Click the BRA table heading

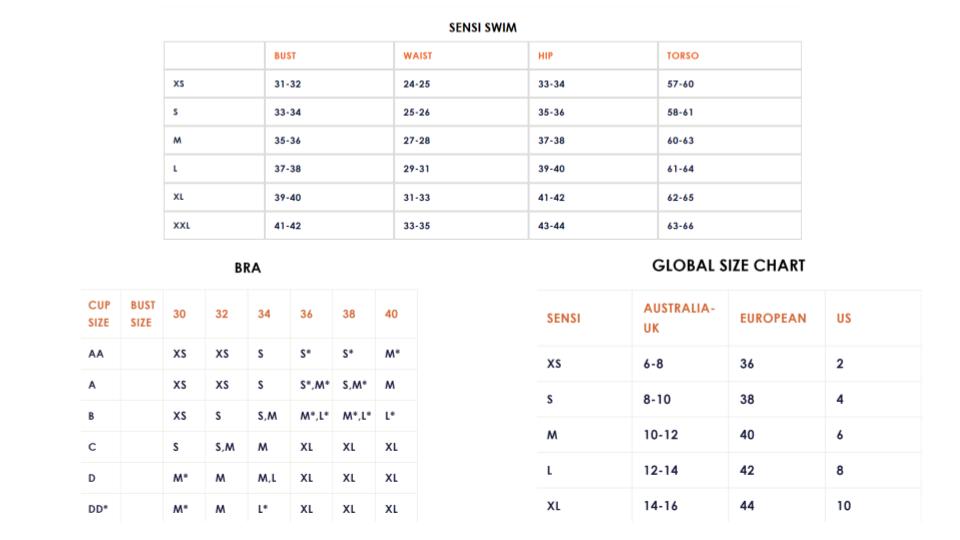coord(247,268)
